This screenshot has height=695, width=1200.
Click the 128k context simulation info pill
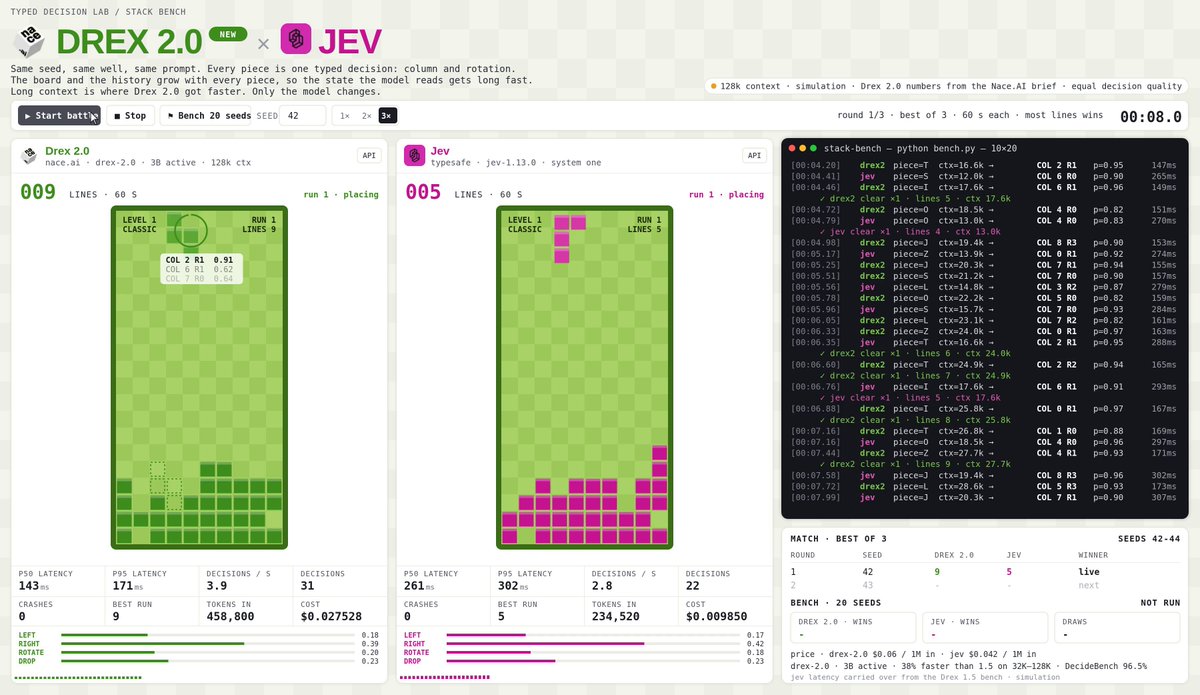[x=948, y=86]
